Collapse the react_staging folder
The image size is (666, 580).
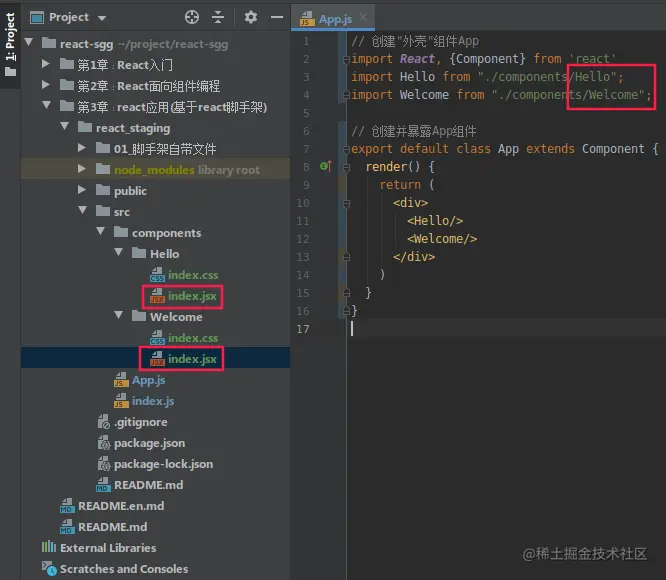click(x=65, y=126)
